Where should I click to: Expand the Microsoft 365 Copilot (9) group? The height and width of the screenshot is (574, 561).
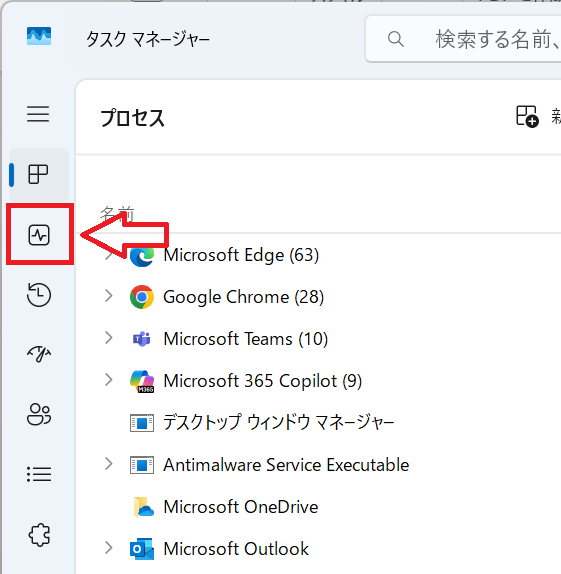pos(108,380)
